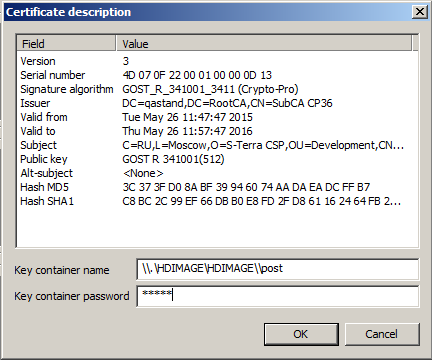Select the Public key row
Image resolution: width=432 pixels, height=360 pixels.
click(217, 159)
